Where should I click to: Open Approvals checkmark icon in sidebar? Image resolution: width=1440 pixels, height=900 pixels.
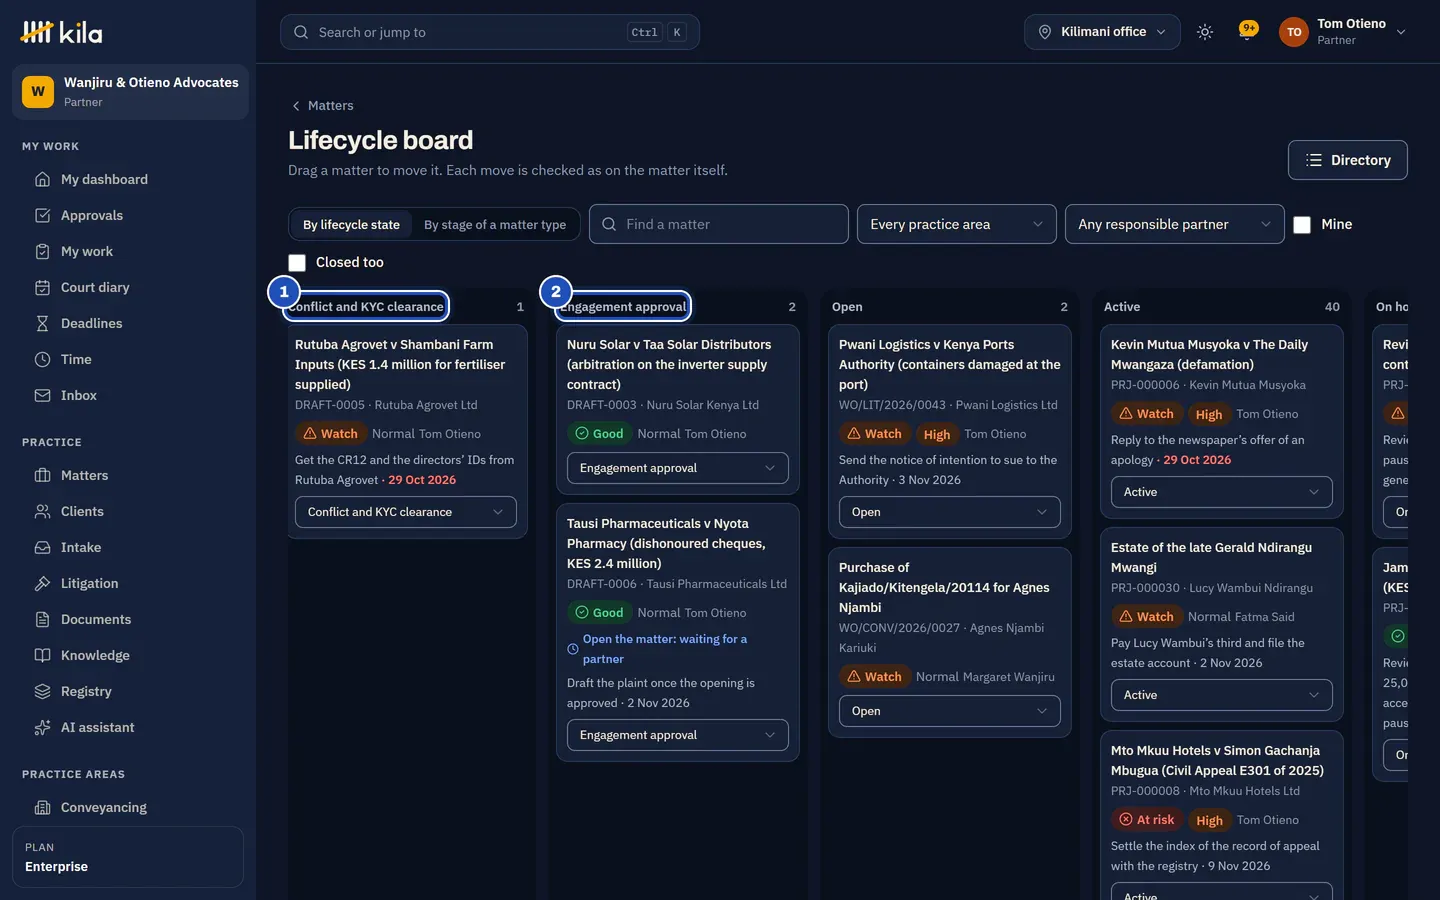(42, 215)
